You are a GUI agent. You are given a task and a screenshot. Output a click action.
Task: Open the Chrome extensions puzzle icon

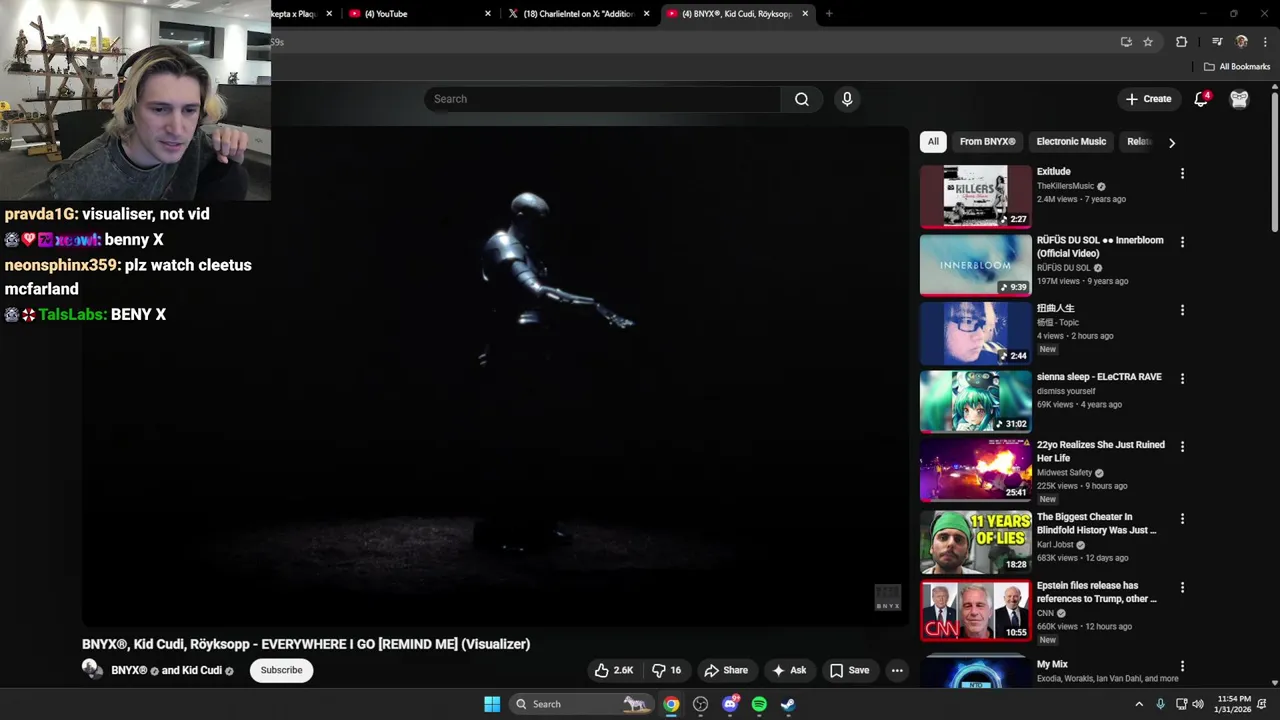(x=1181, y=42)
